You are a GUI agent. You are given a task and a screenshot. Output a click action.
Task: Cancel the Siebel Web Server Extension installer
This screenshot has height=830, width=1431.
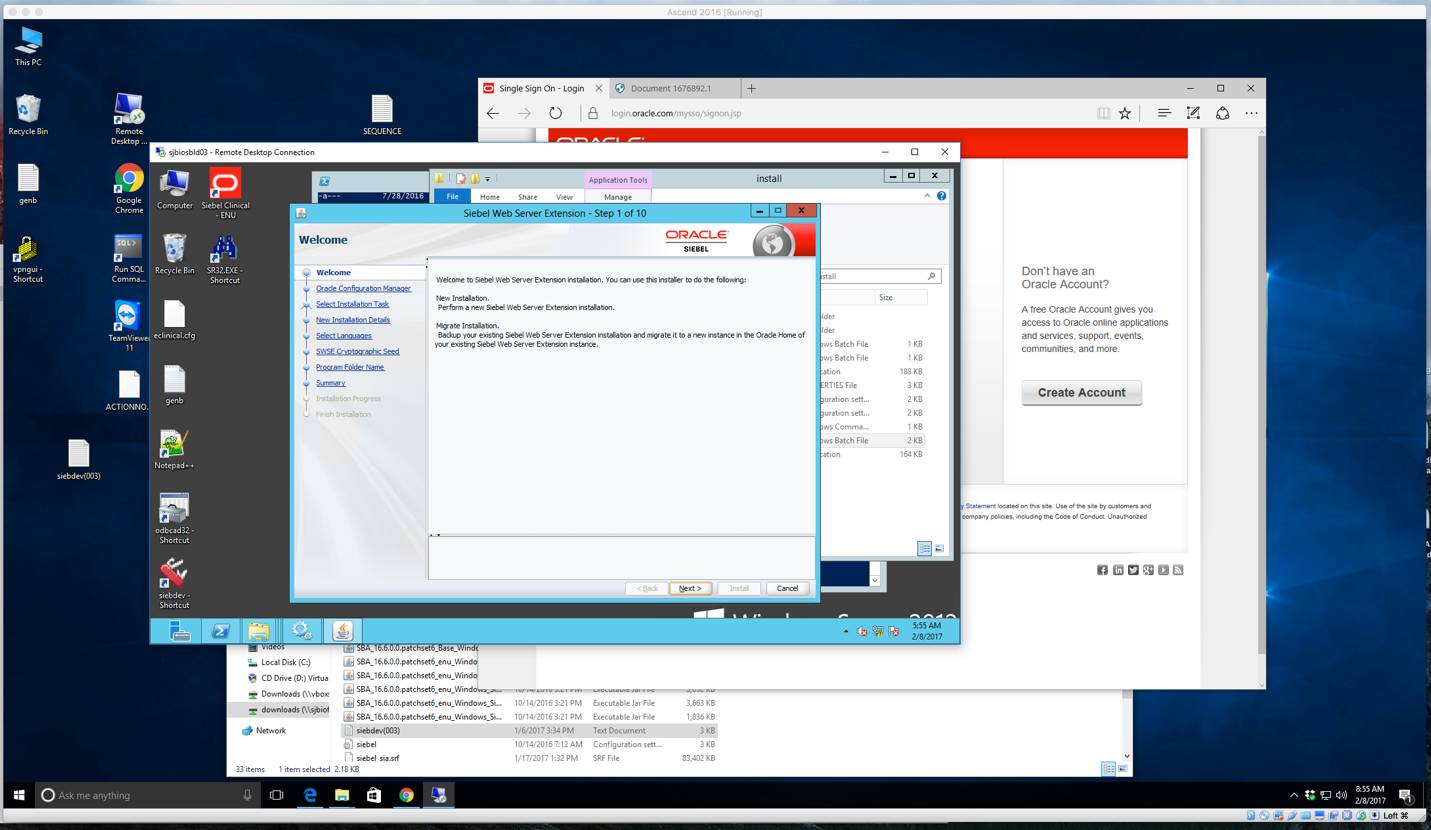787,588
